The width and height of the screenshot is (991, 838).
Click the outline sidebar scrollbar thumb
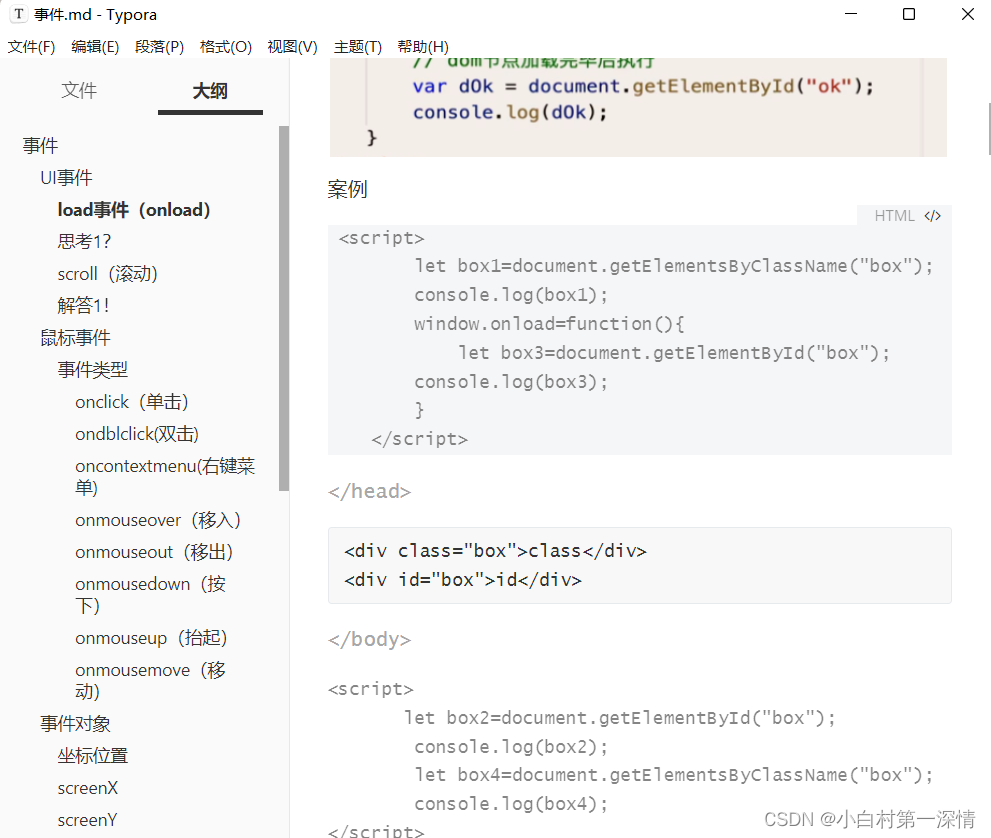tap(284, 308)
